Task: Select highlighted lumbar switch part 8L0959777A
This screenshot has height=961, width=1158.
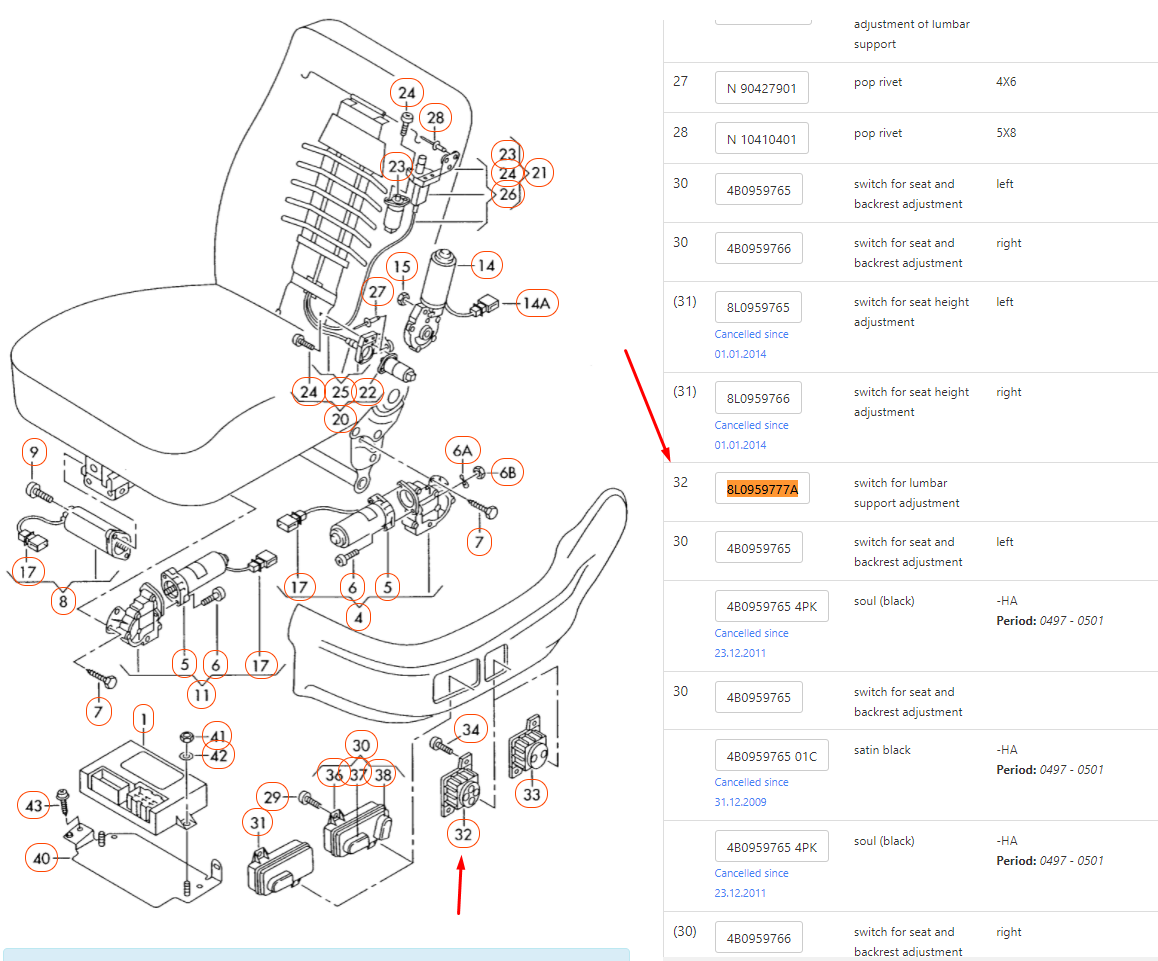Action: point(761,488)
